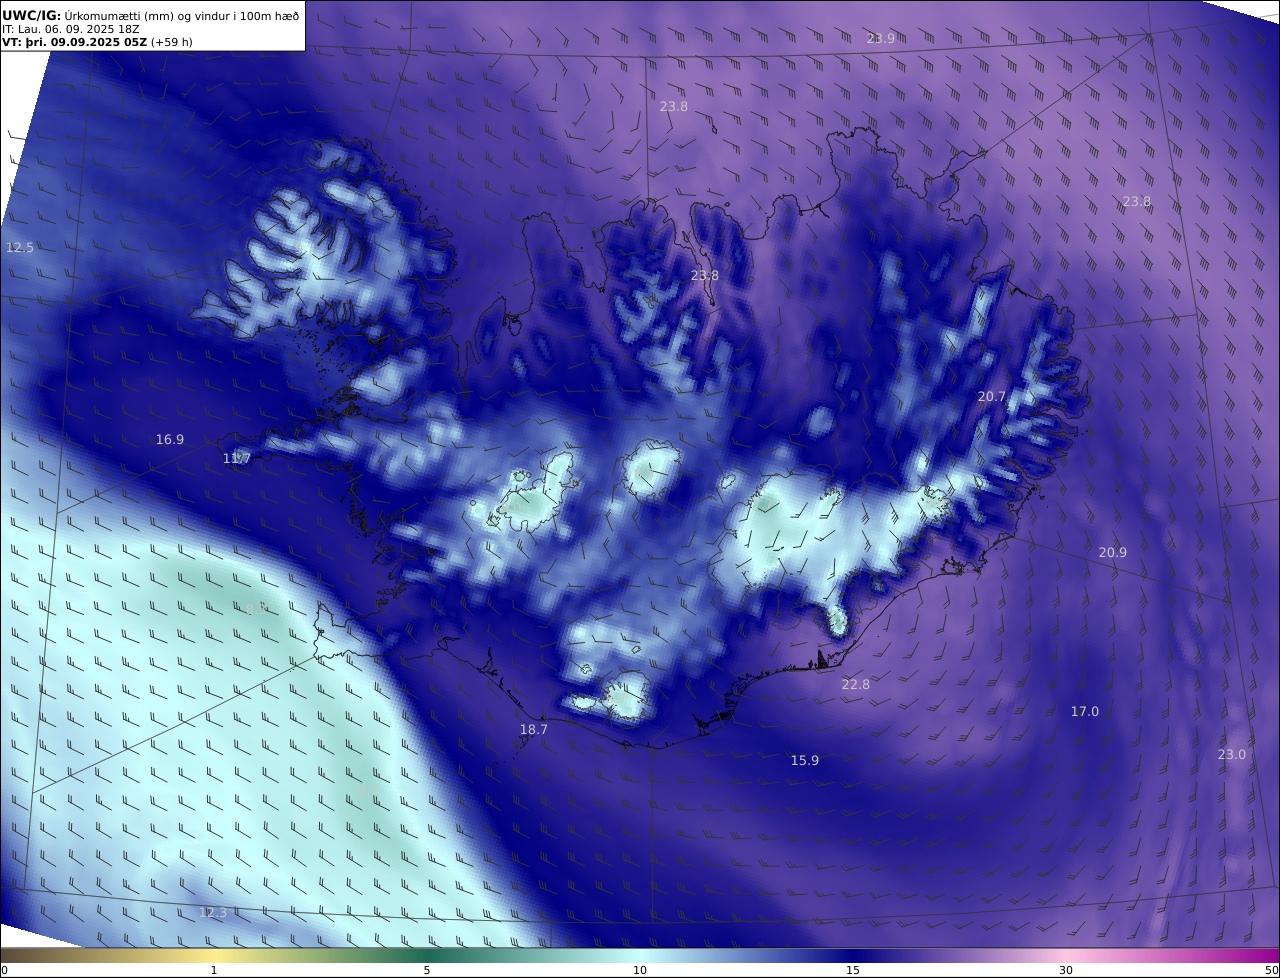Image resolution: width=1280 pixels, height=978 pixels.
Task: Click the valid time 'VT: þri. 09.09.2025 05Z'
Action: point(74,42)
